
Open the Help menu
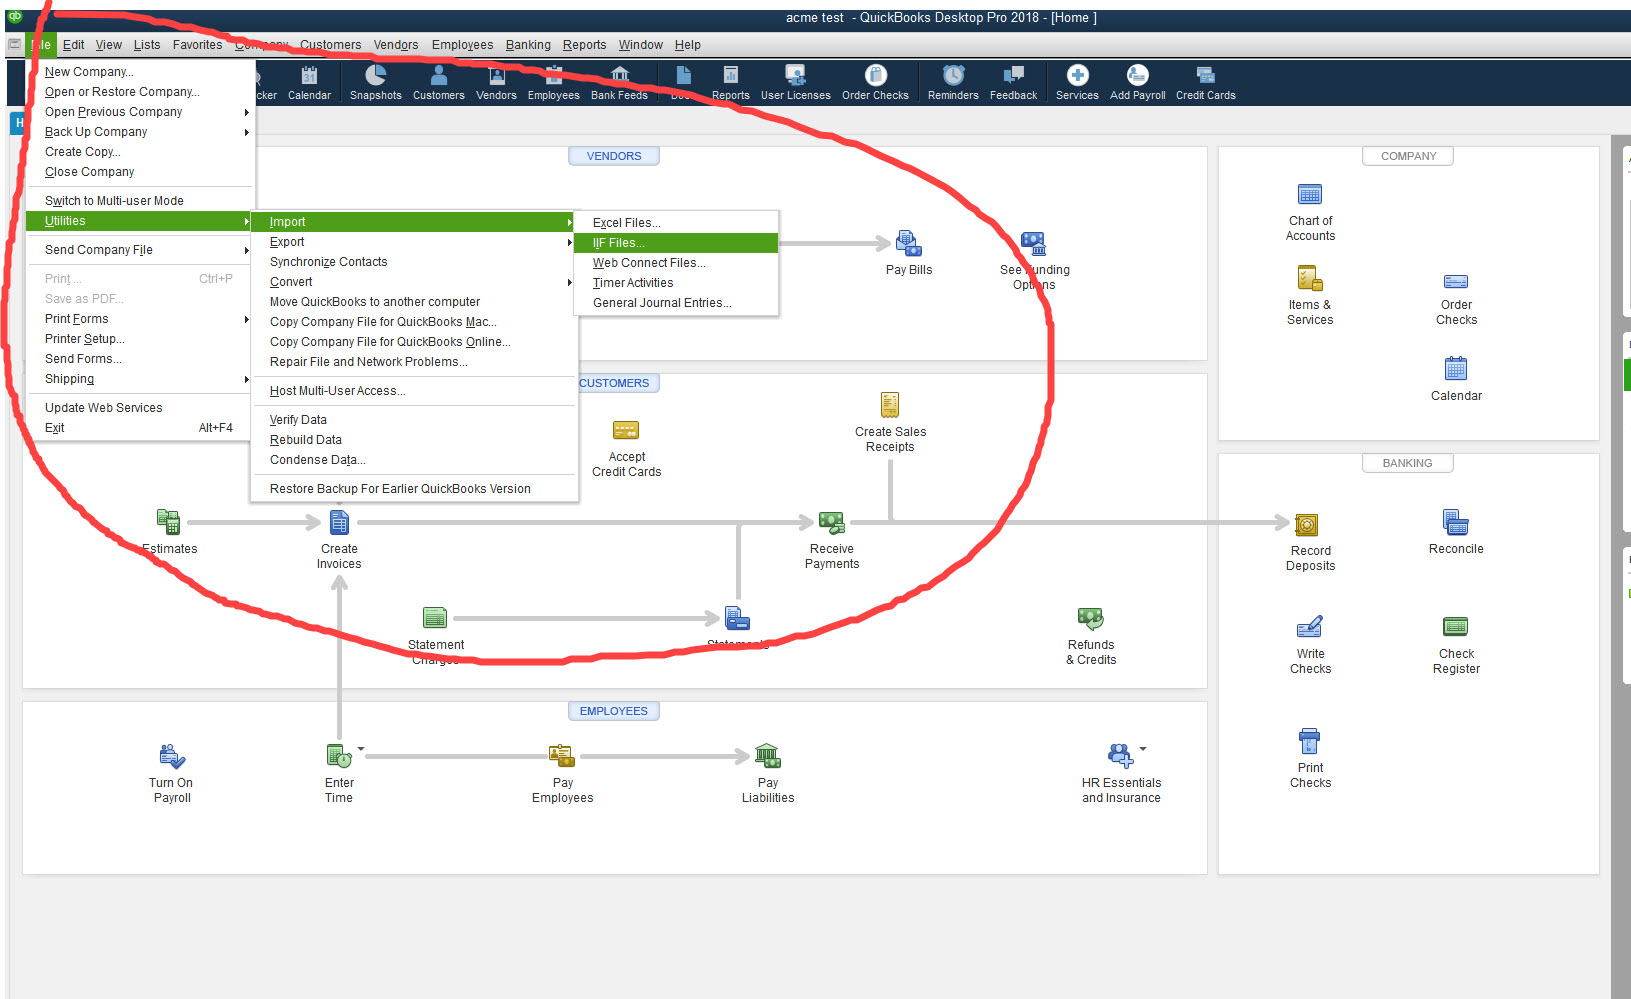pyautogui.click(x=687, y=45)
